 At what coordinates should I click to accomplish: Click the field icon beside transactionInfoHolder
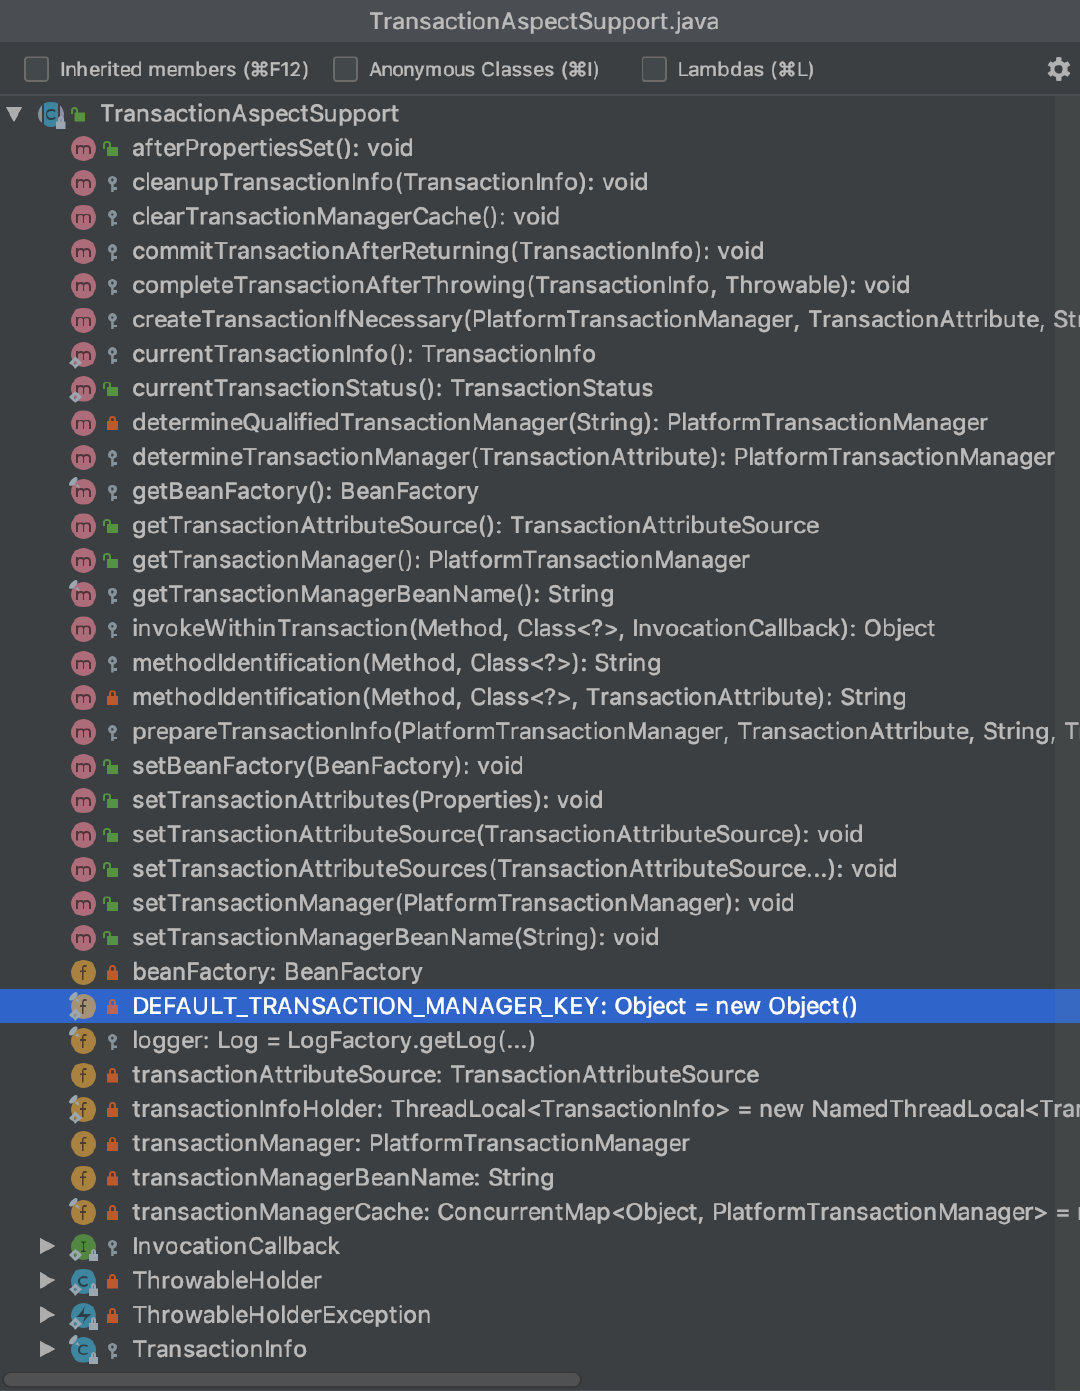pos(83,1109)
